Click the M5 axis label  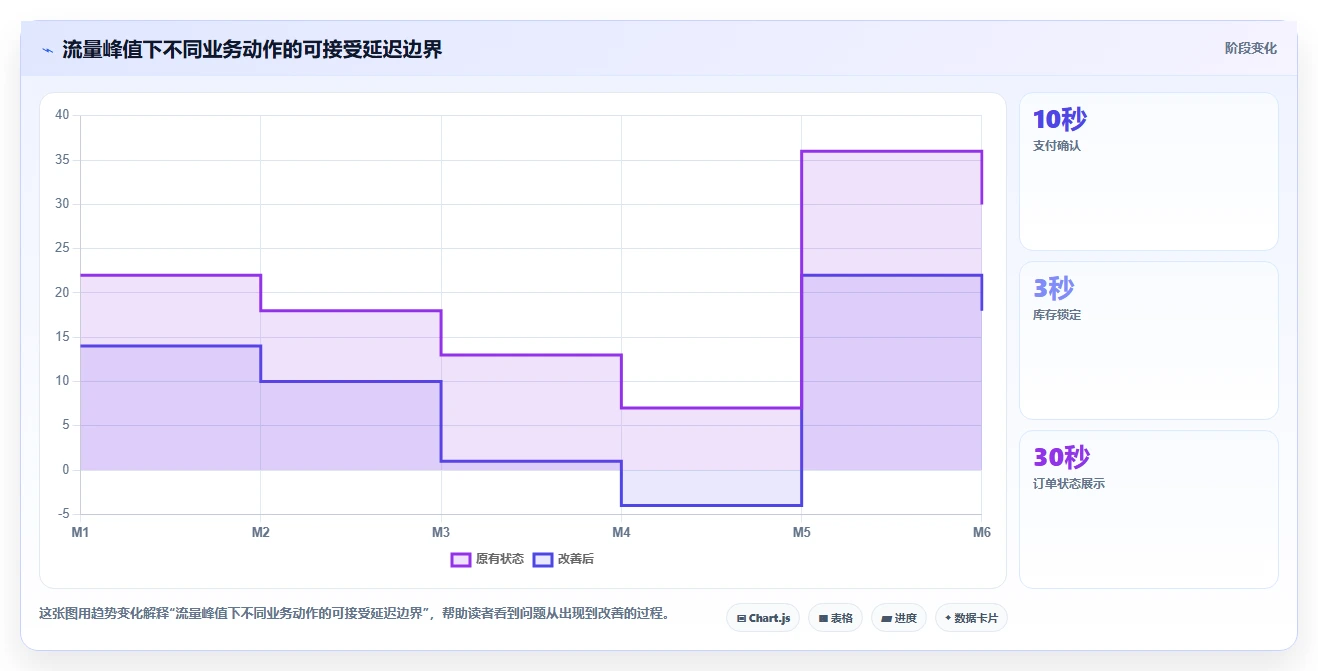coord(802,532)
